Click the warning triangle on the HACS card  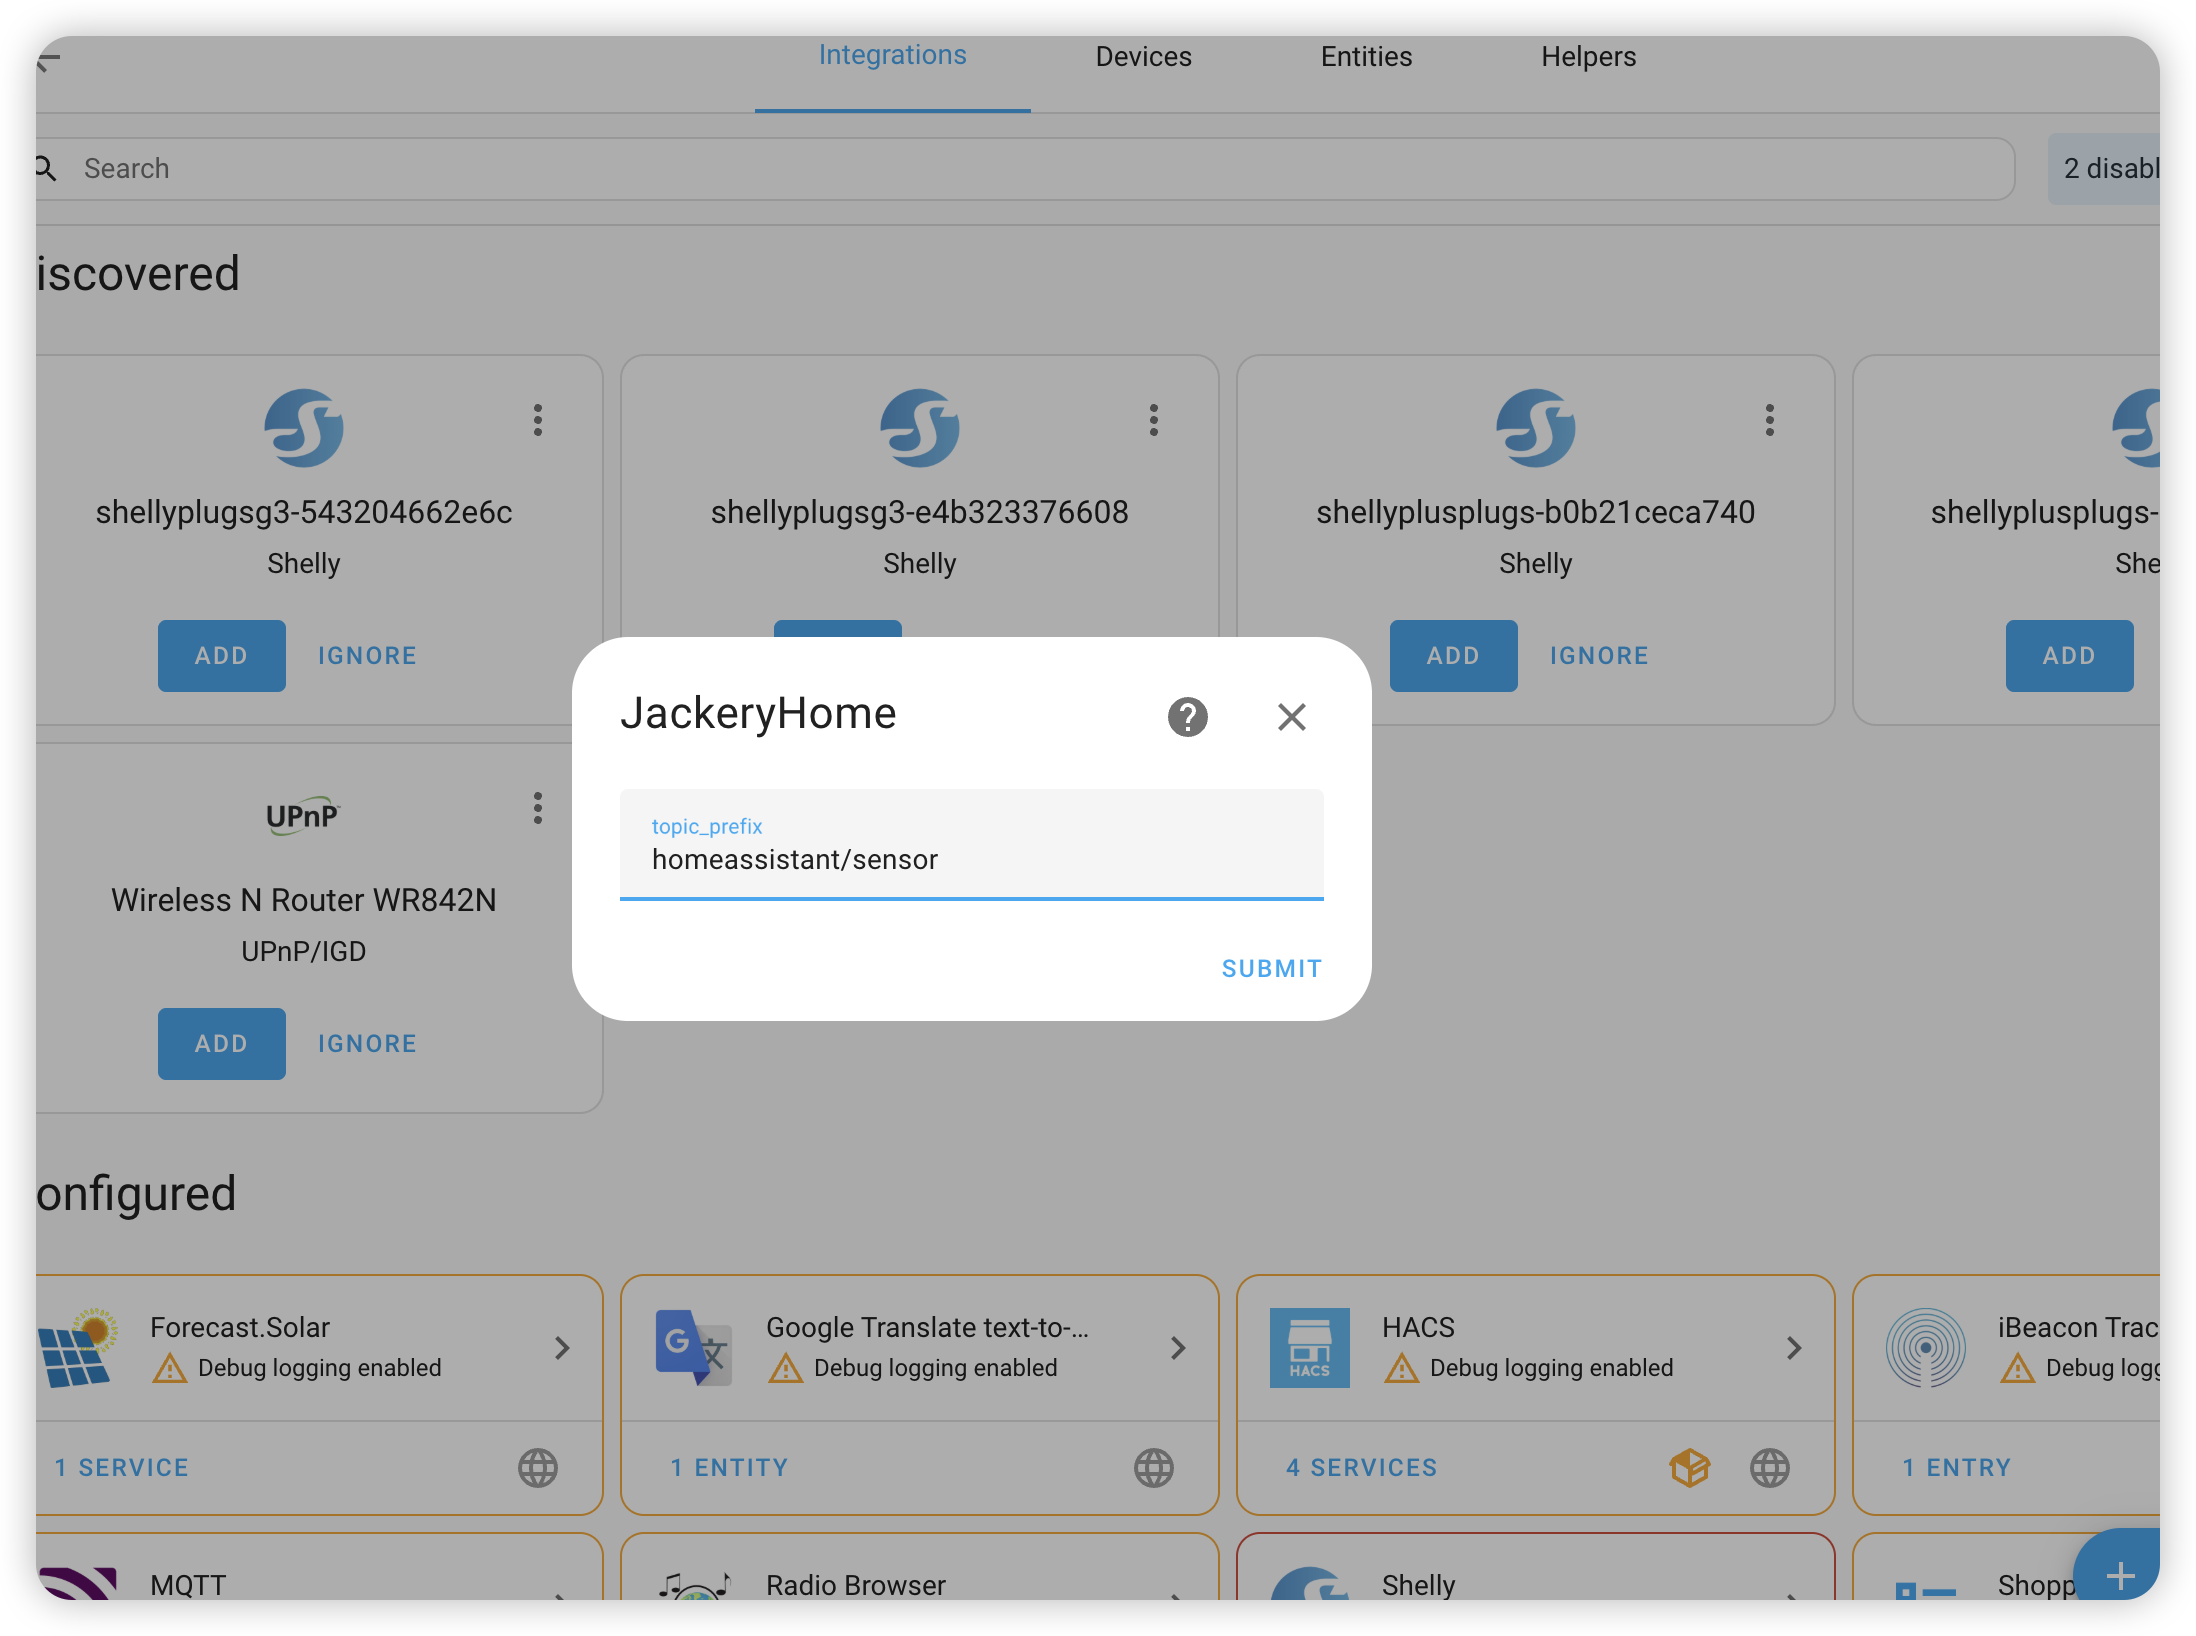tap(1402, 1367)
